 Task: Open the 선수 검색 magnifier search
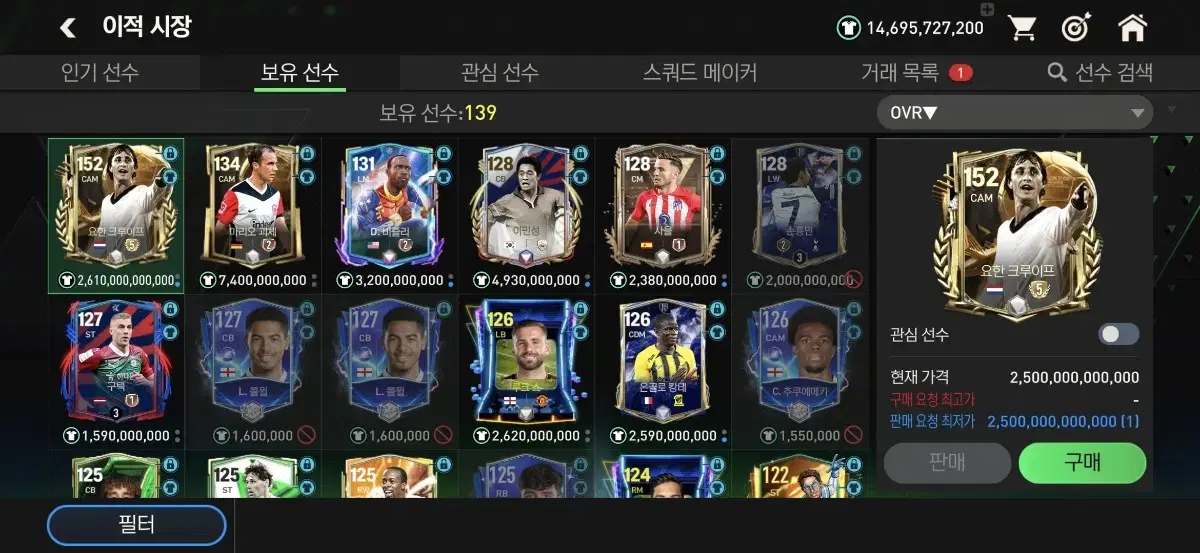(x=1100, y=72)
